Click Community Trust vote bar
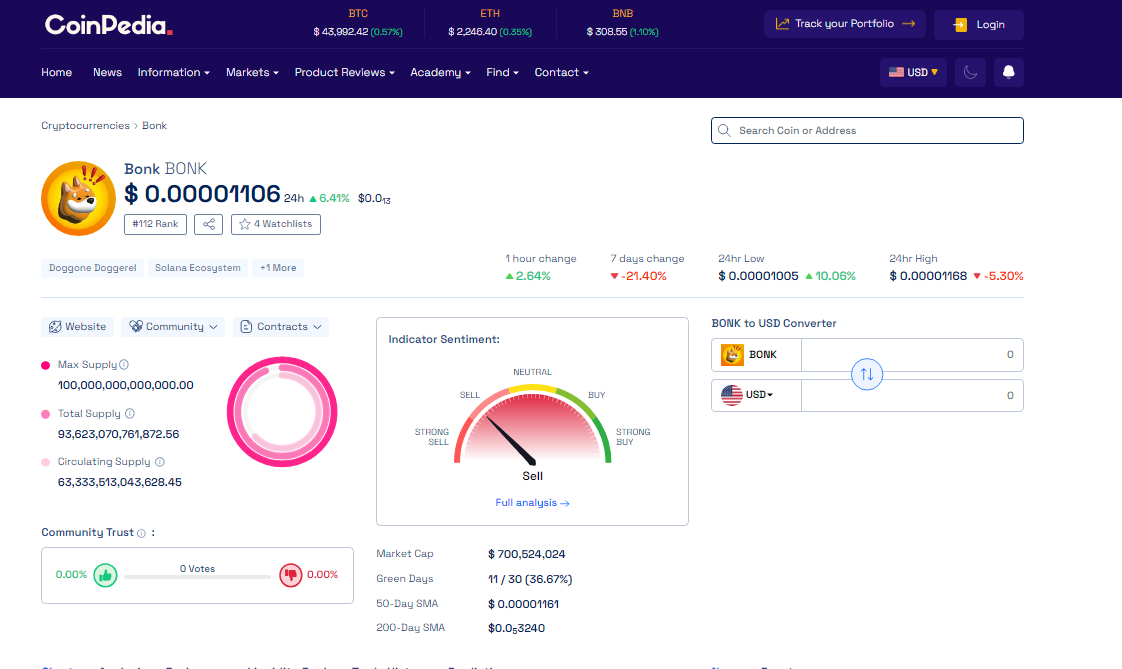Viewport: 1122px width, 669px height. click(x=197, y=577)
